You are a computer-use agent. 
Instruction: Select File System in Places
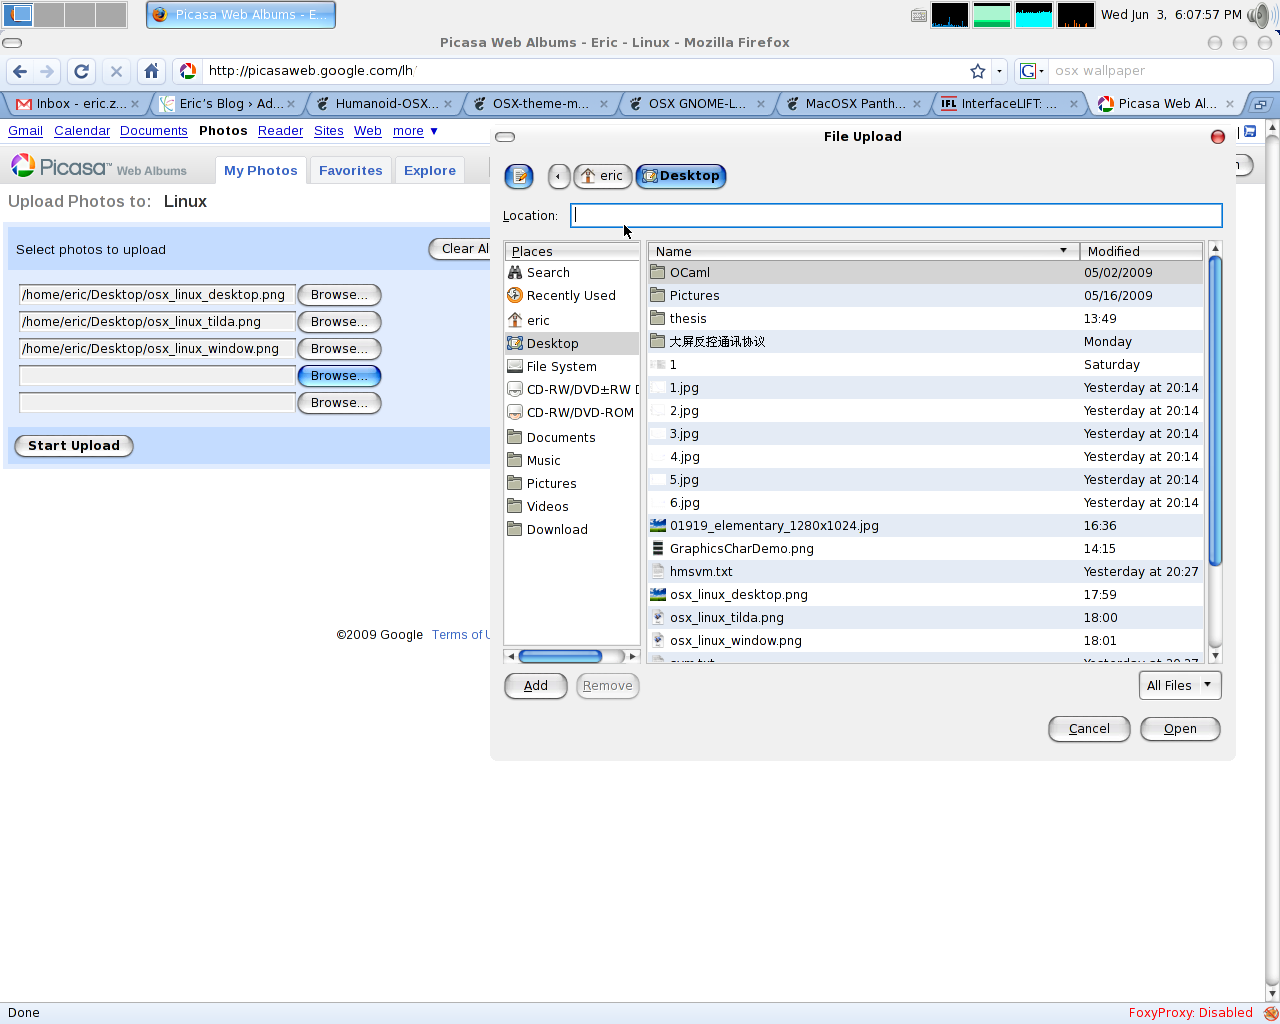[572, 367]
